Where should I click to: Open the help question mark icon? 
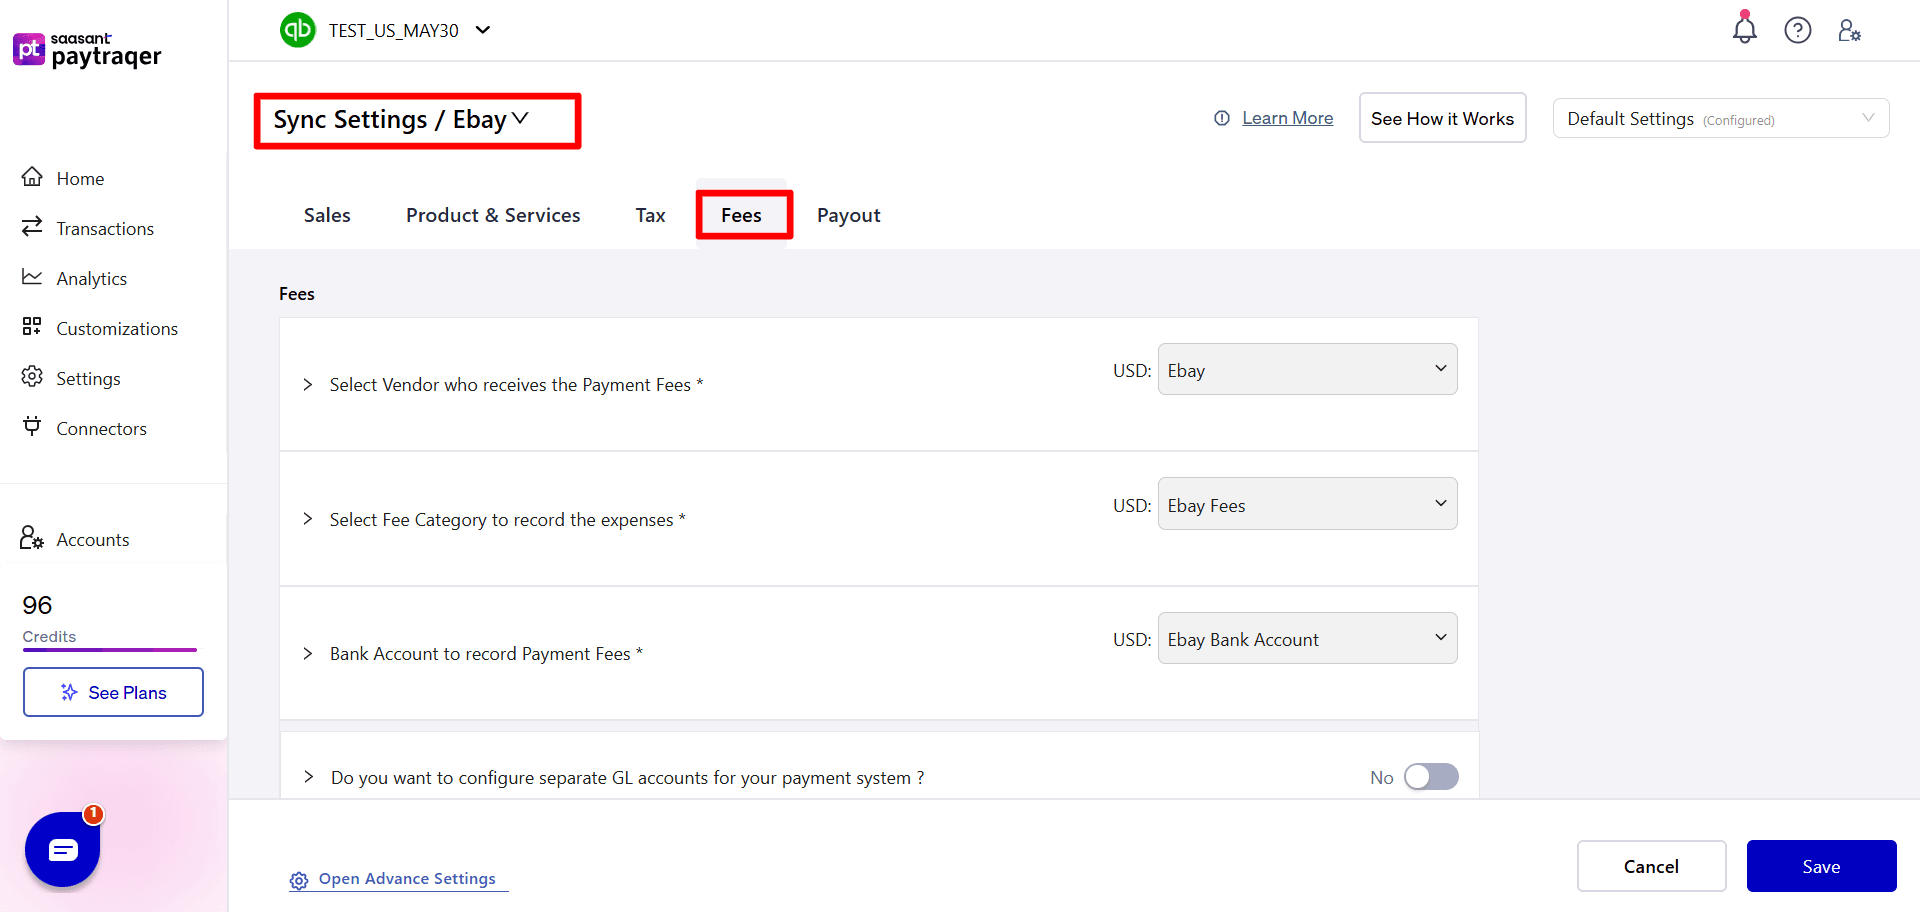click(1798, 30)
